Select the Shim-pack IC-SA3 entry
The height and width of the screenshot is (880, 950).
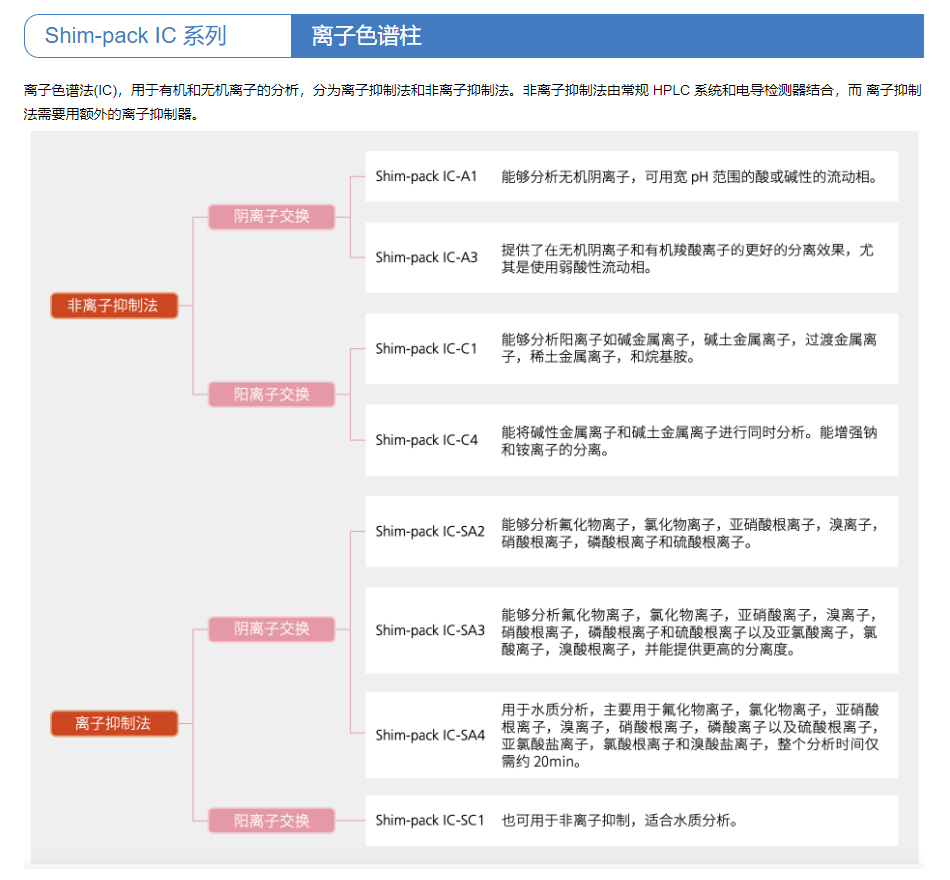point(430,631)
